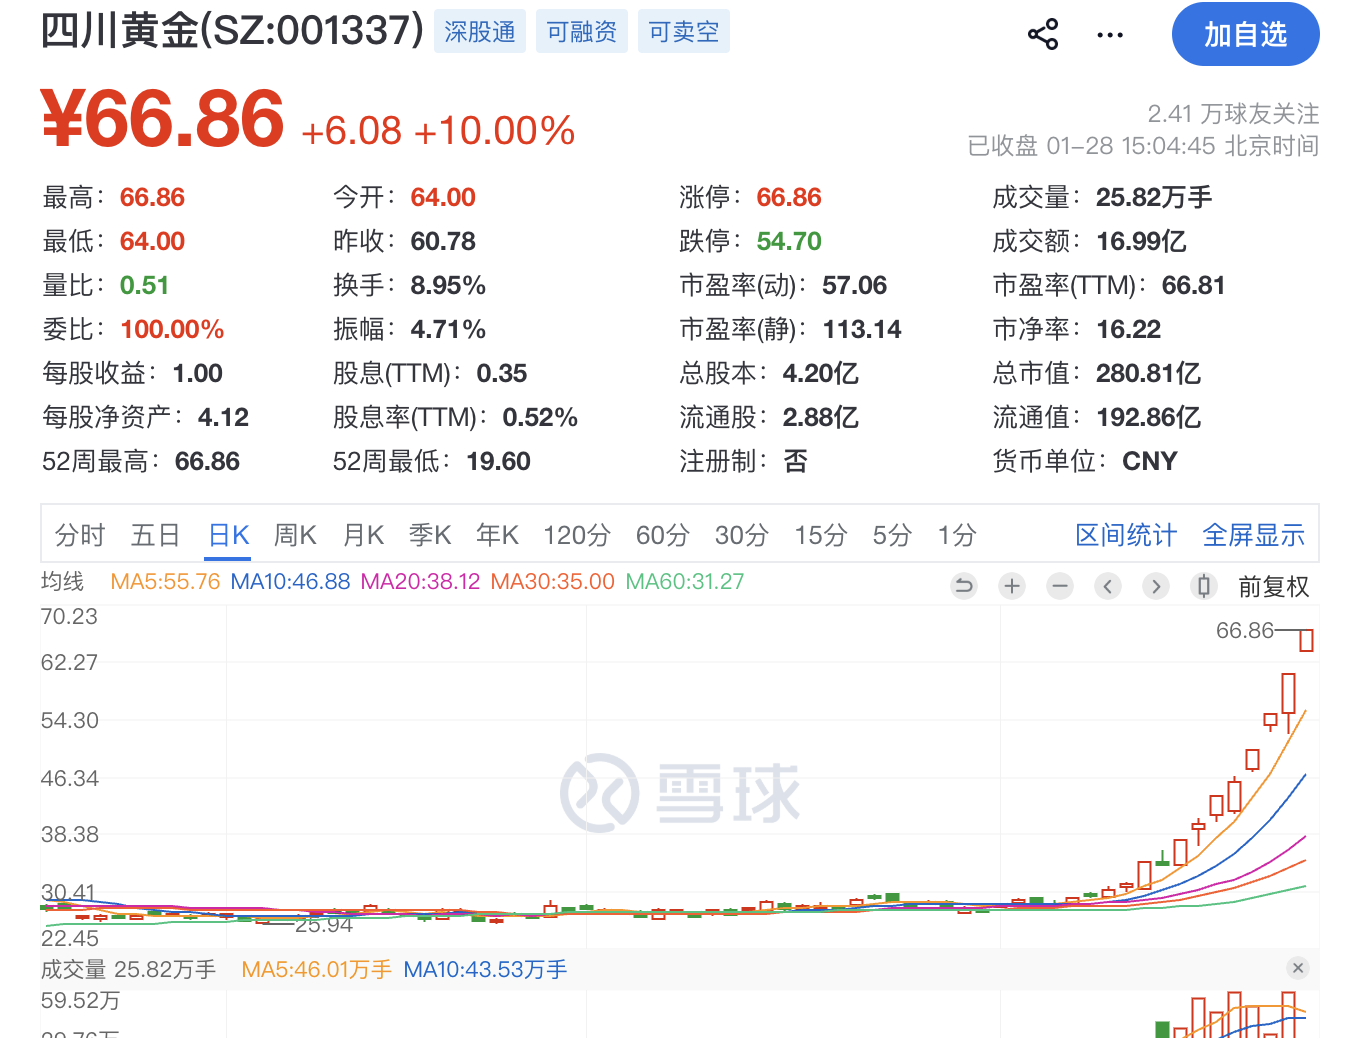Click the share icon near the stock title
1352x1038 pixels.
(x=1043, y=35)
